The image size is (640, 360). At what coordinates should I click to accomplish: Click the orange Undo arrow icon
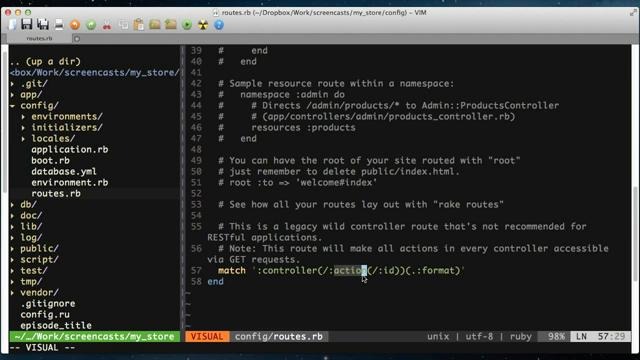click(75, 25)
